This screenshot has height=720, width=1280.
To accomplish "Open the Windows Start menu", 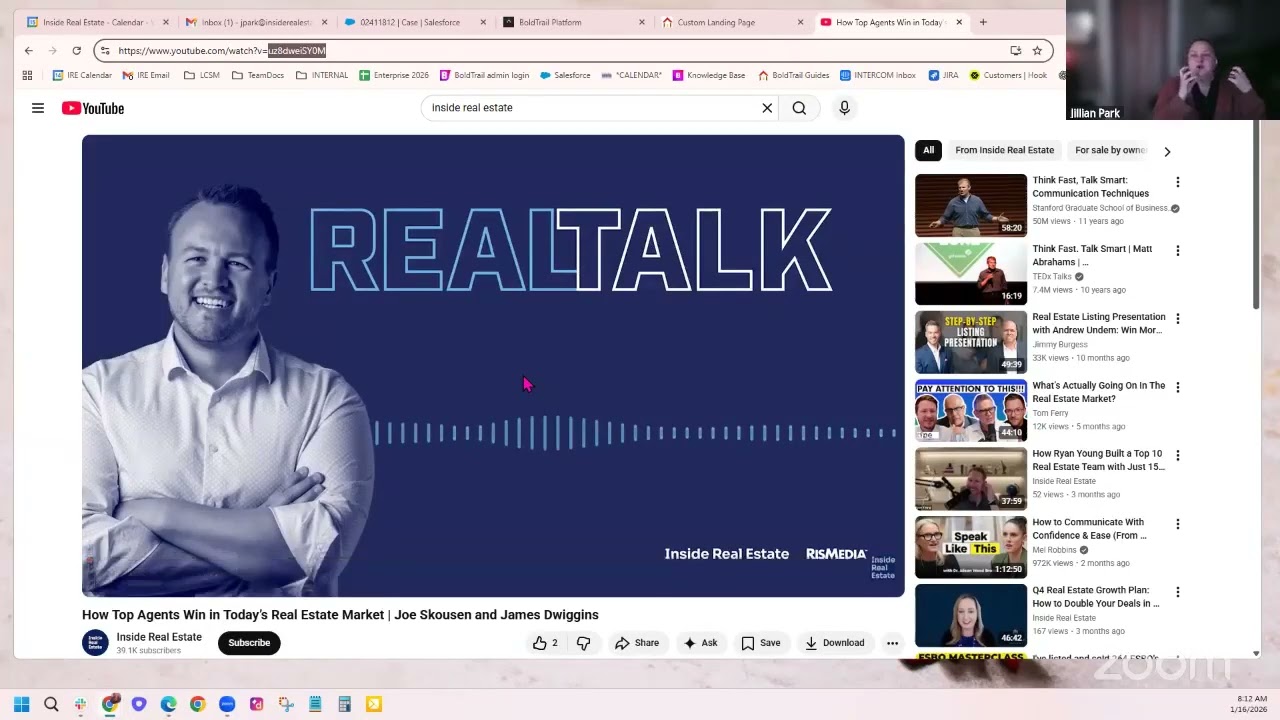I will [x=21, y=704].
